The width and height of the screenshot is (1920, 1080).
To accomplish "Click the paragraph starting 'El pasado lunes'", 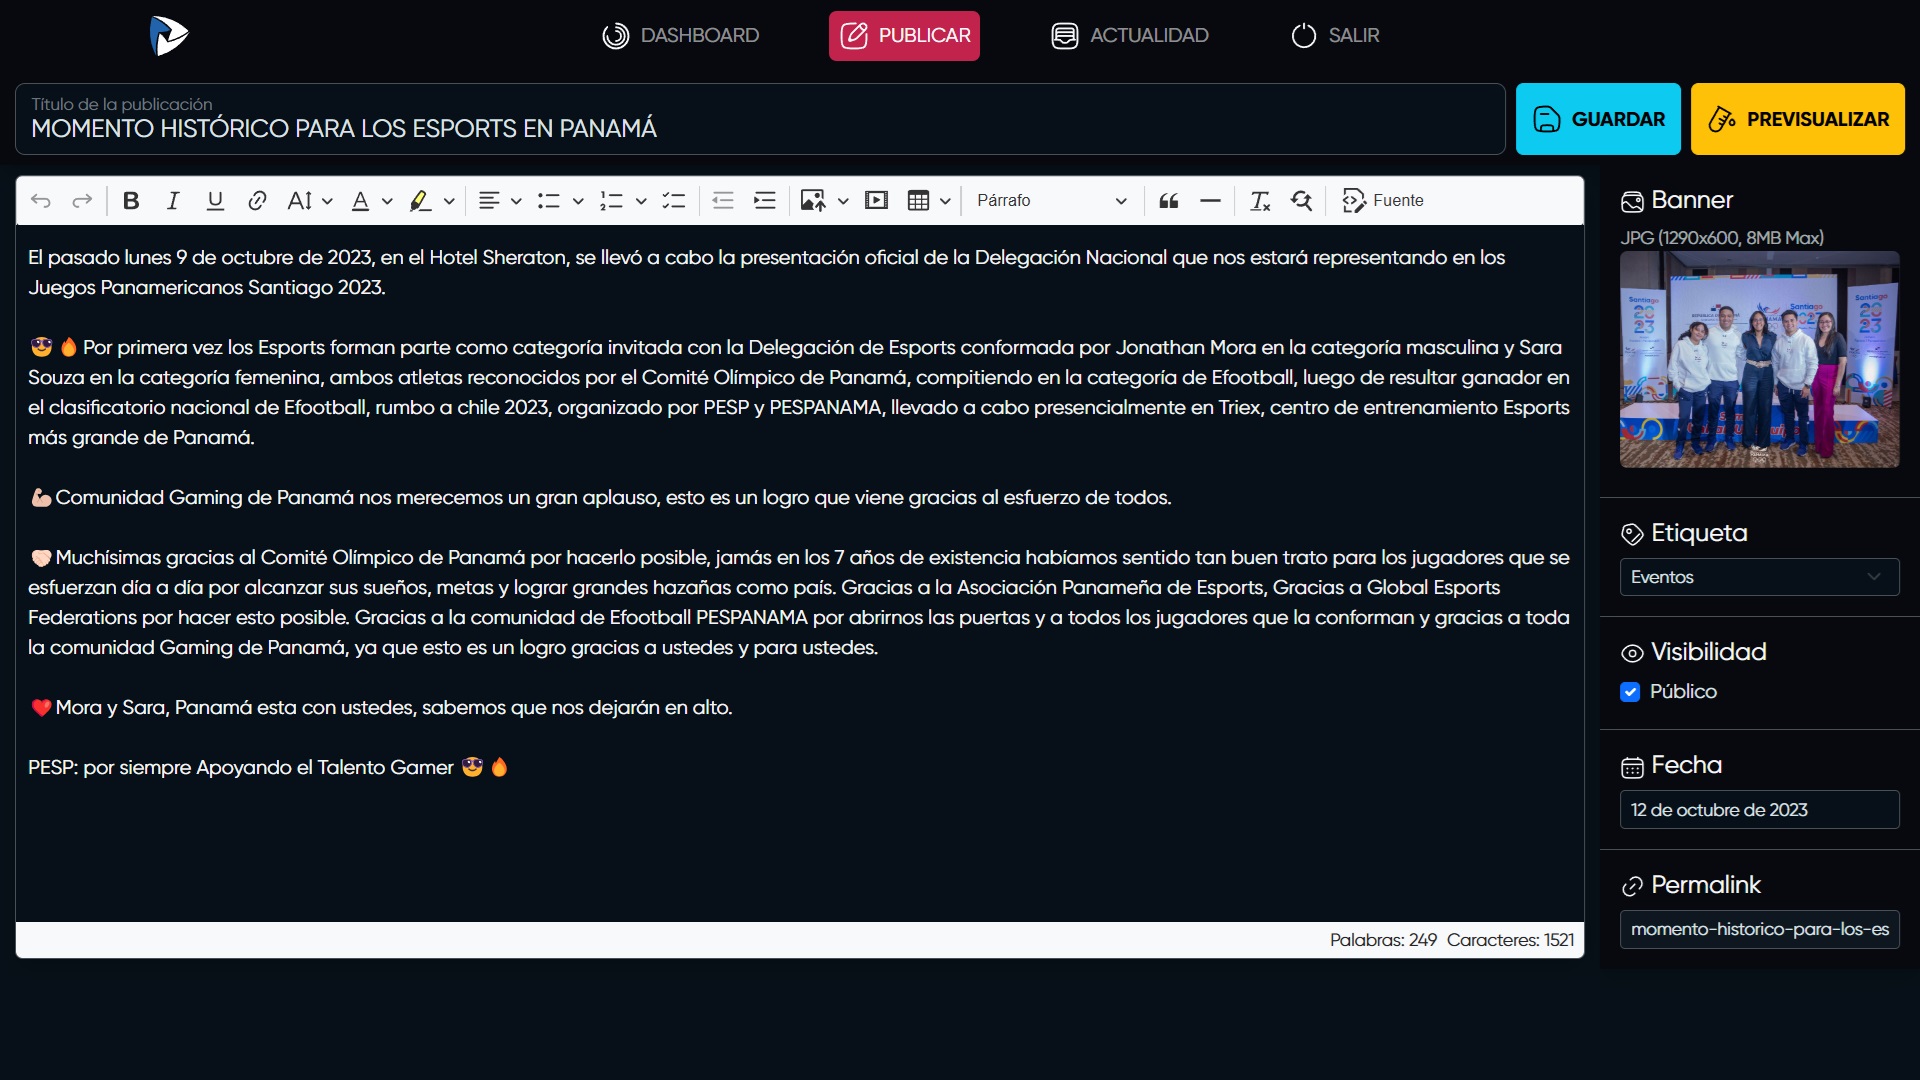I will 766,272.
